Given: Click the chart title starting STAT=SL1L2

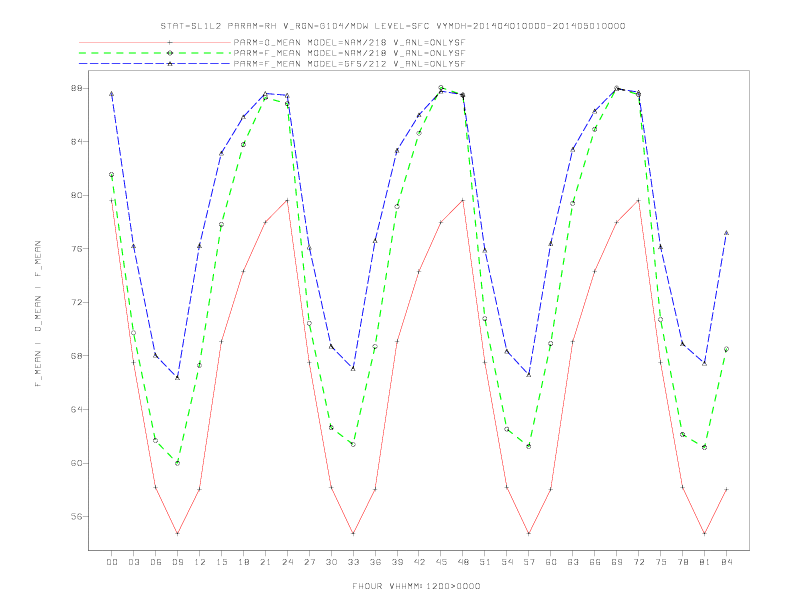Looking at the screenshot, I should pos(393,26).
